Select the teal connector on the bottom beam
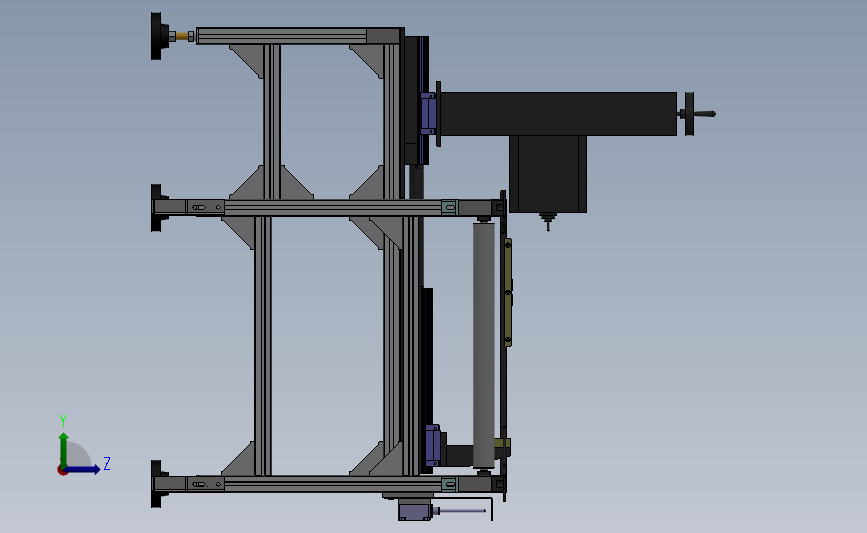Screen dimensions: 867x533 coord(450,484)
